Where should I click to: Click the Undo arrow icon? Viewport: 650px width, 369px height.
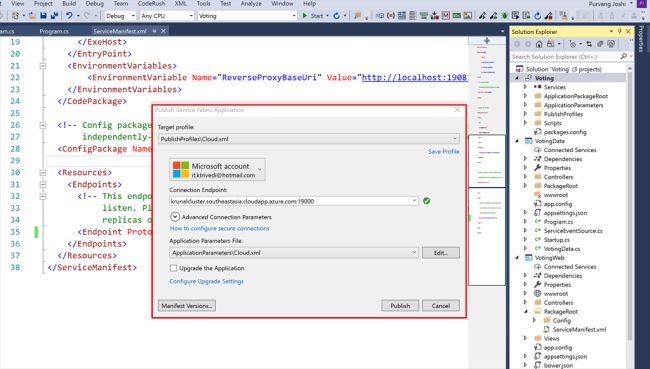tap(70, 16)
